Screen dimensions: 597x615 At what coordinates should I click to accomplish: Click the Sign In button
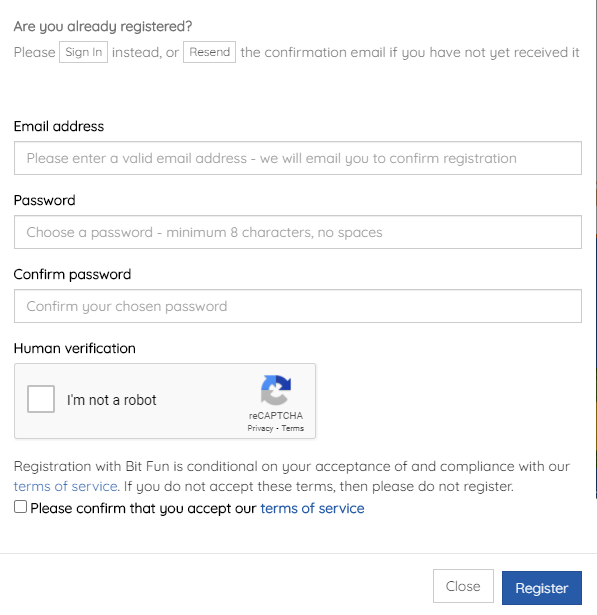[84, 52]
